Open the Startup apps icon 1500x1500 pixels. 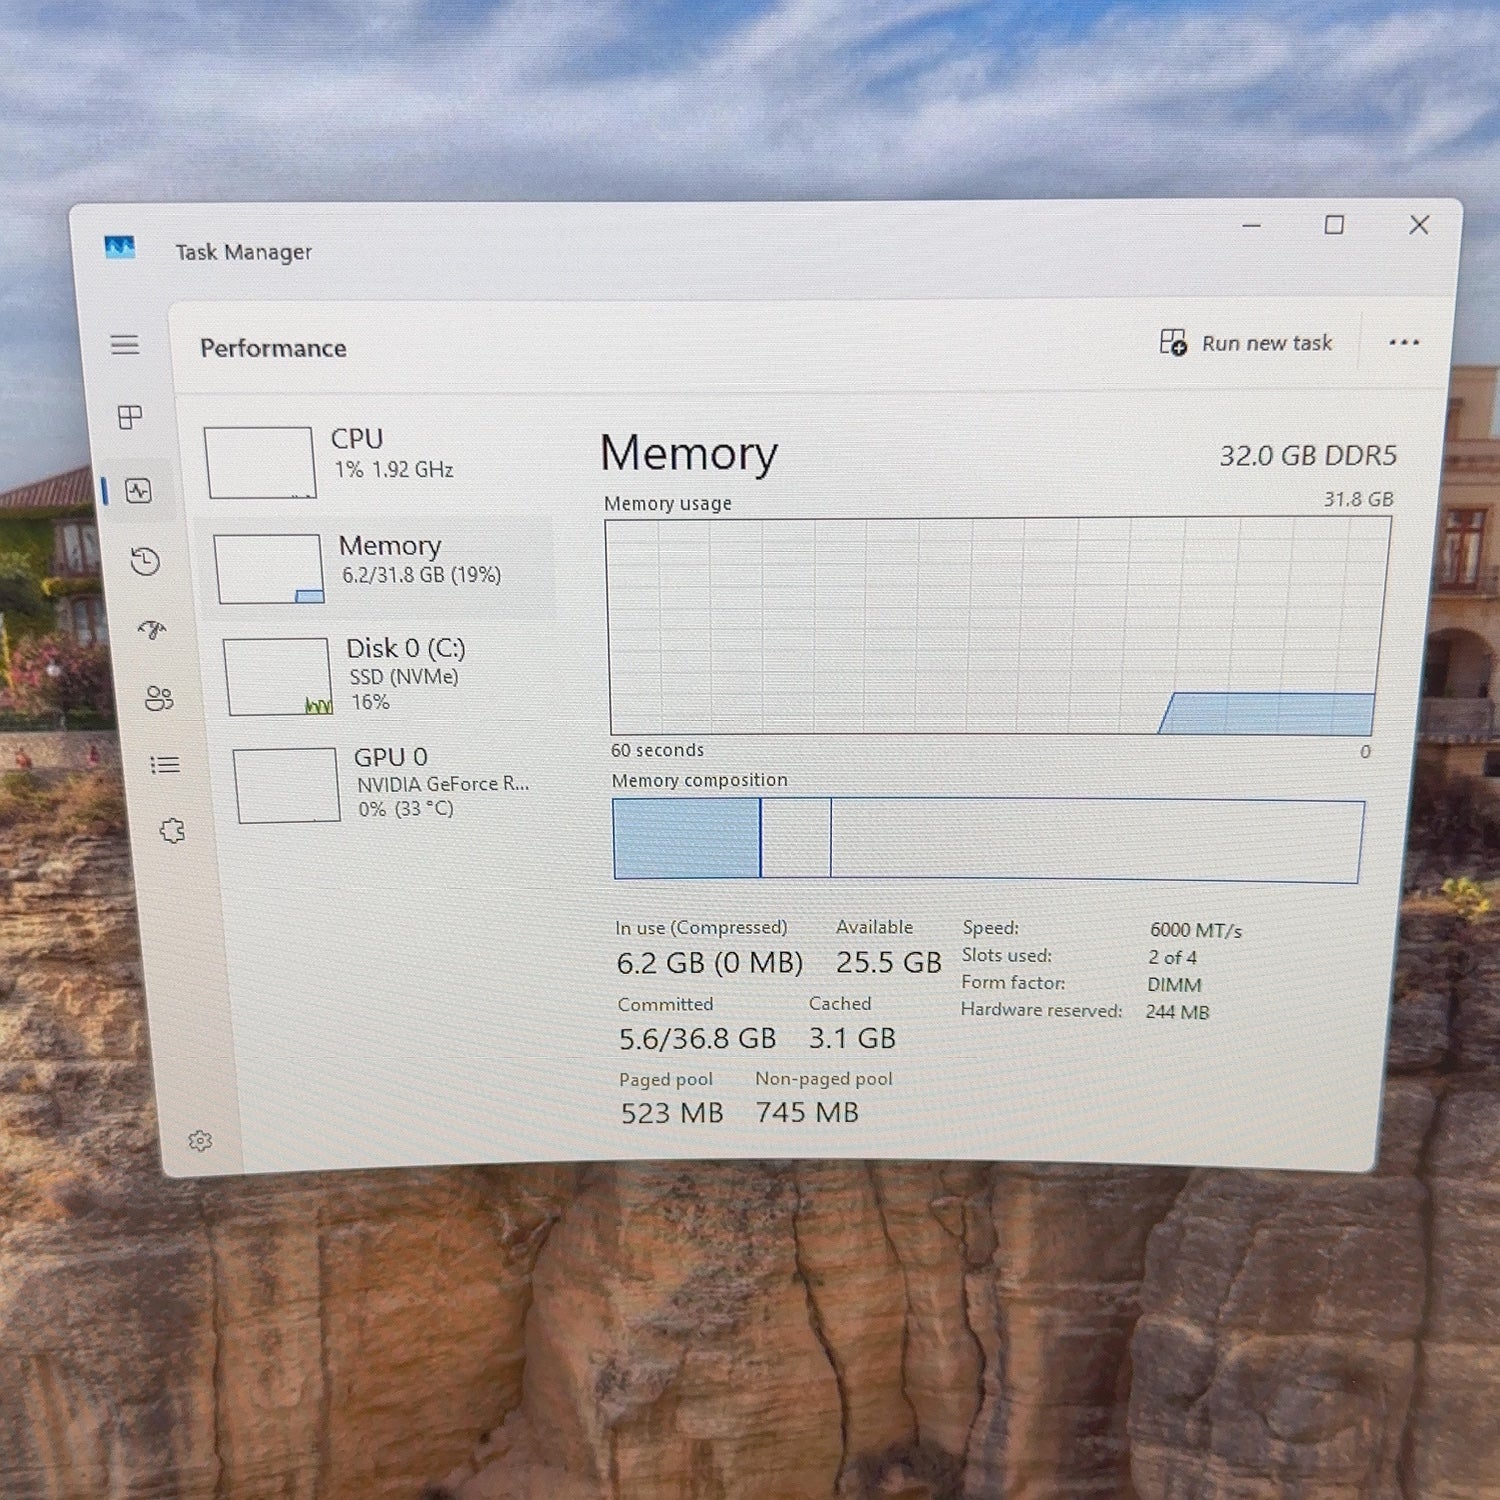pos(152,629)
